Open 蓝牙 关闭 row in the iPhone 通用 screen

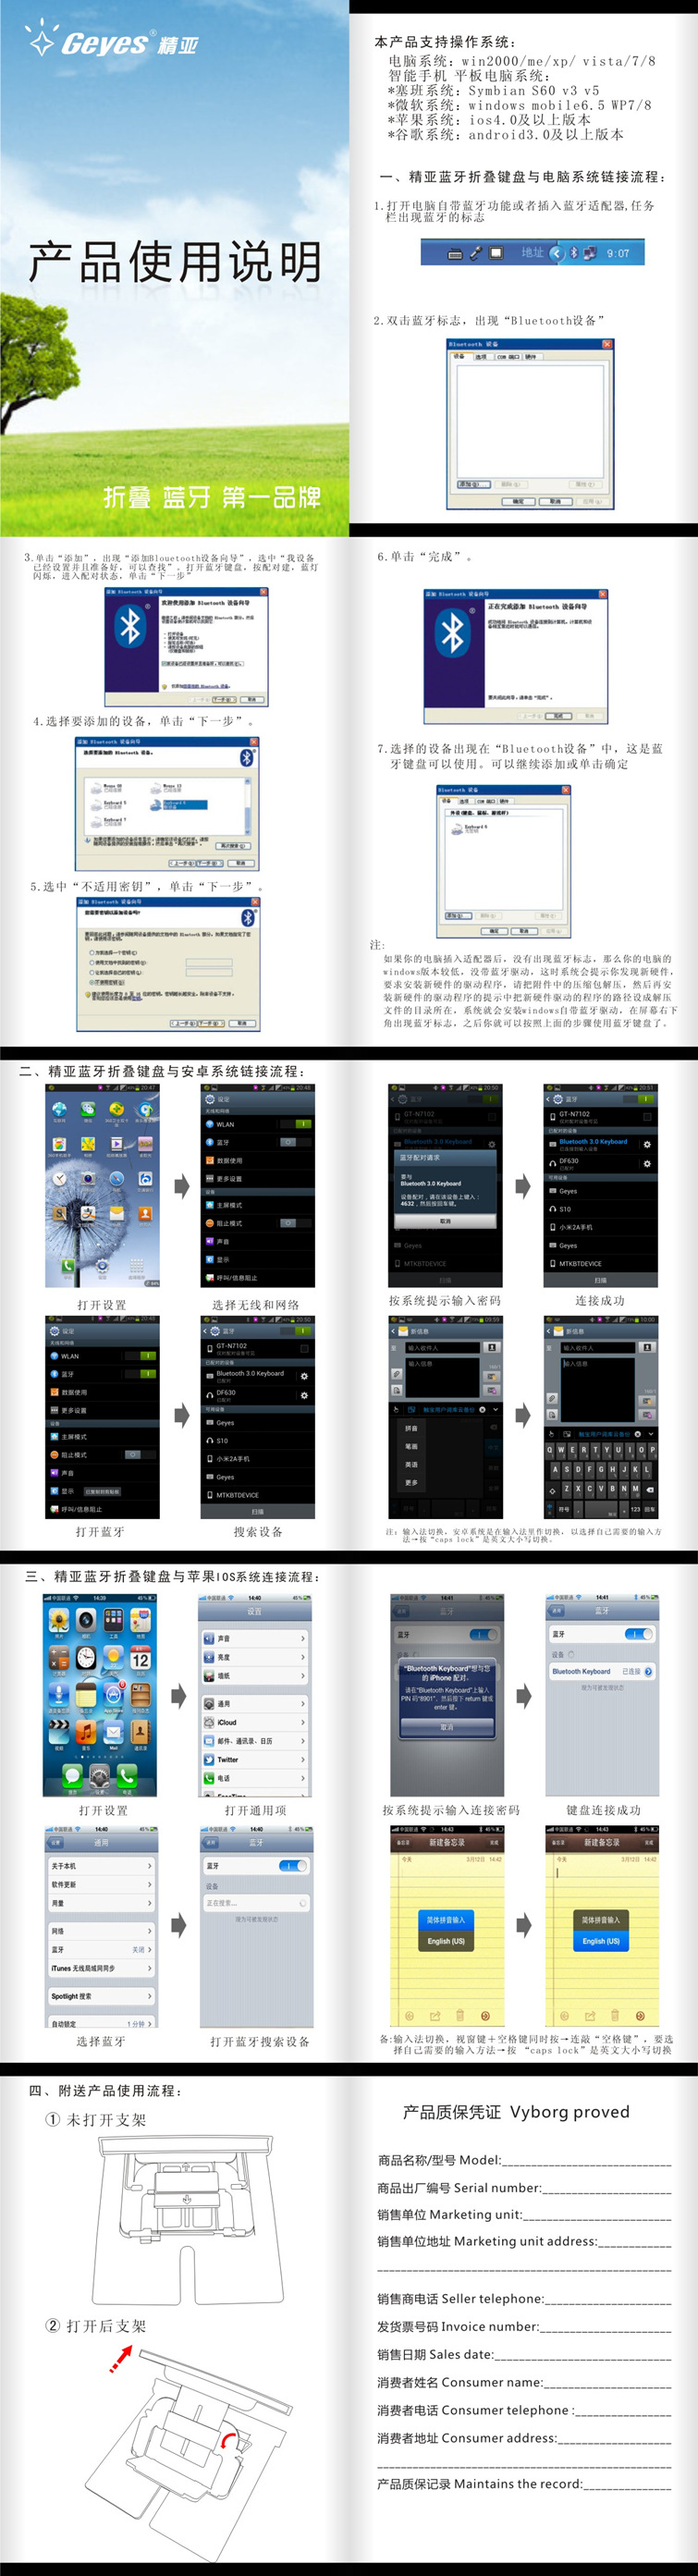coord(101,1949)
